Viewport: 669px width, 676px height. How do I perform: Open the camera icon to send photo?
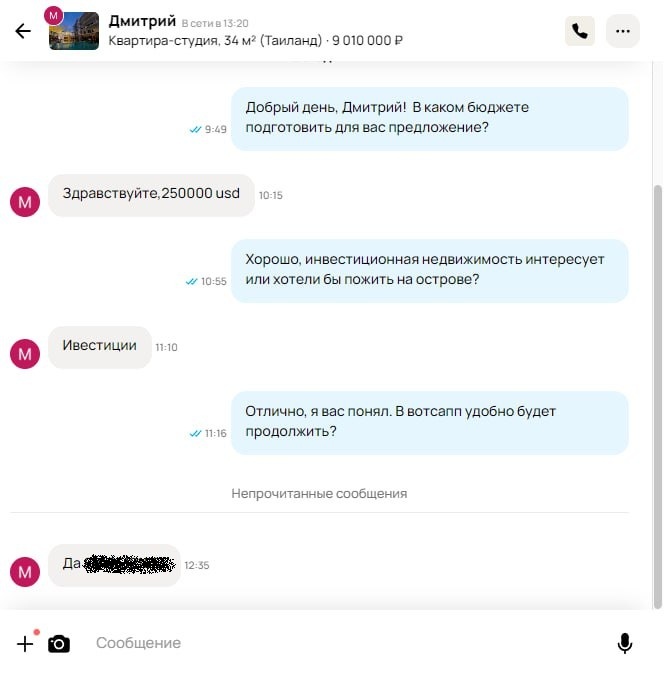coord(59,644)
